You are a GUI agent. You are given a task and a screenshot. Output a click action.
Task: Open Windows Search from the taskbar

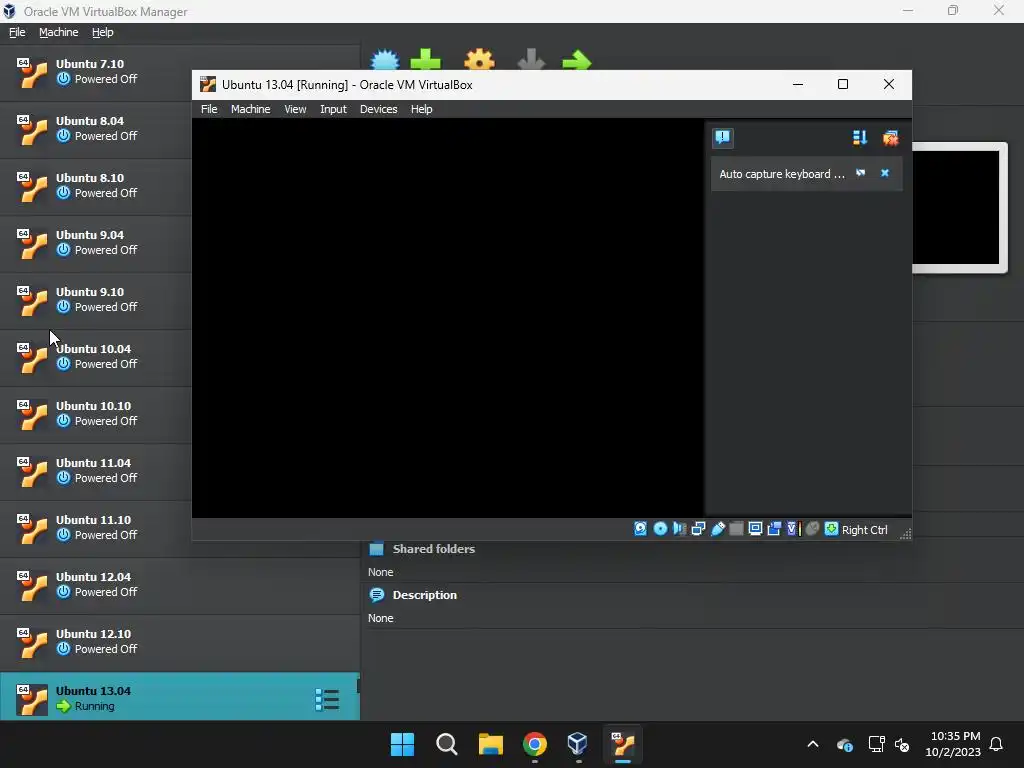click(x=447, y=744)
